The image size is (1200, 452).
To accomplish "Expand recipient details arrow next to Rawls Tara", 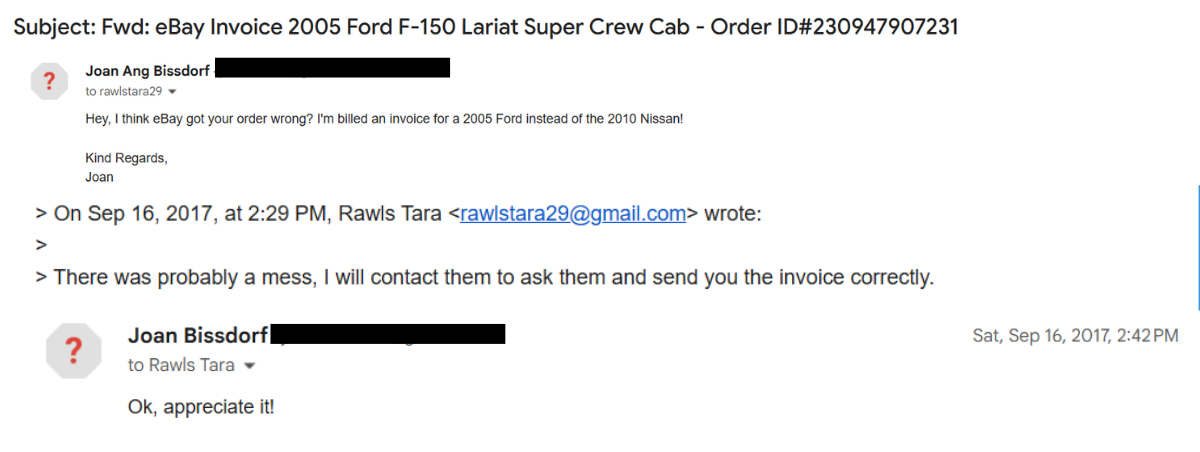I will (x=250, y=366).
